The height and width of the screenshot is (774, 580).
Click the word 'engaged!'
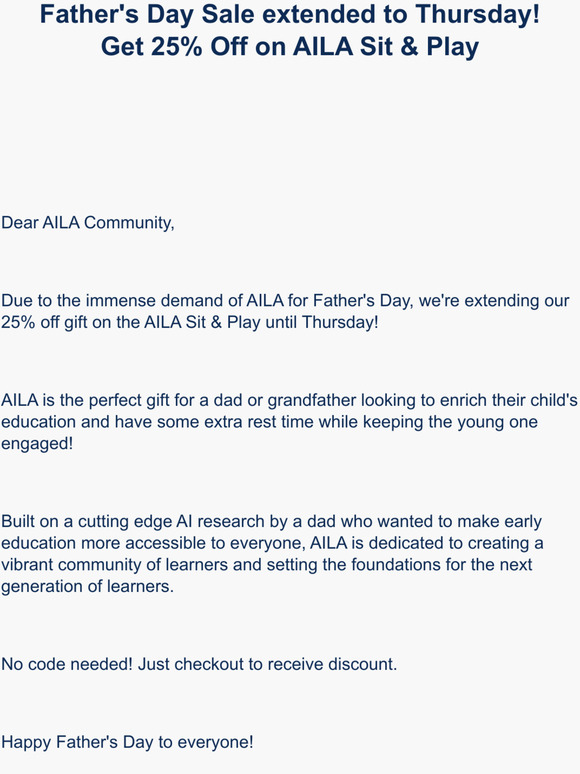pos(37,444)
